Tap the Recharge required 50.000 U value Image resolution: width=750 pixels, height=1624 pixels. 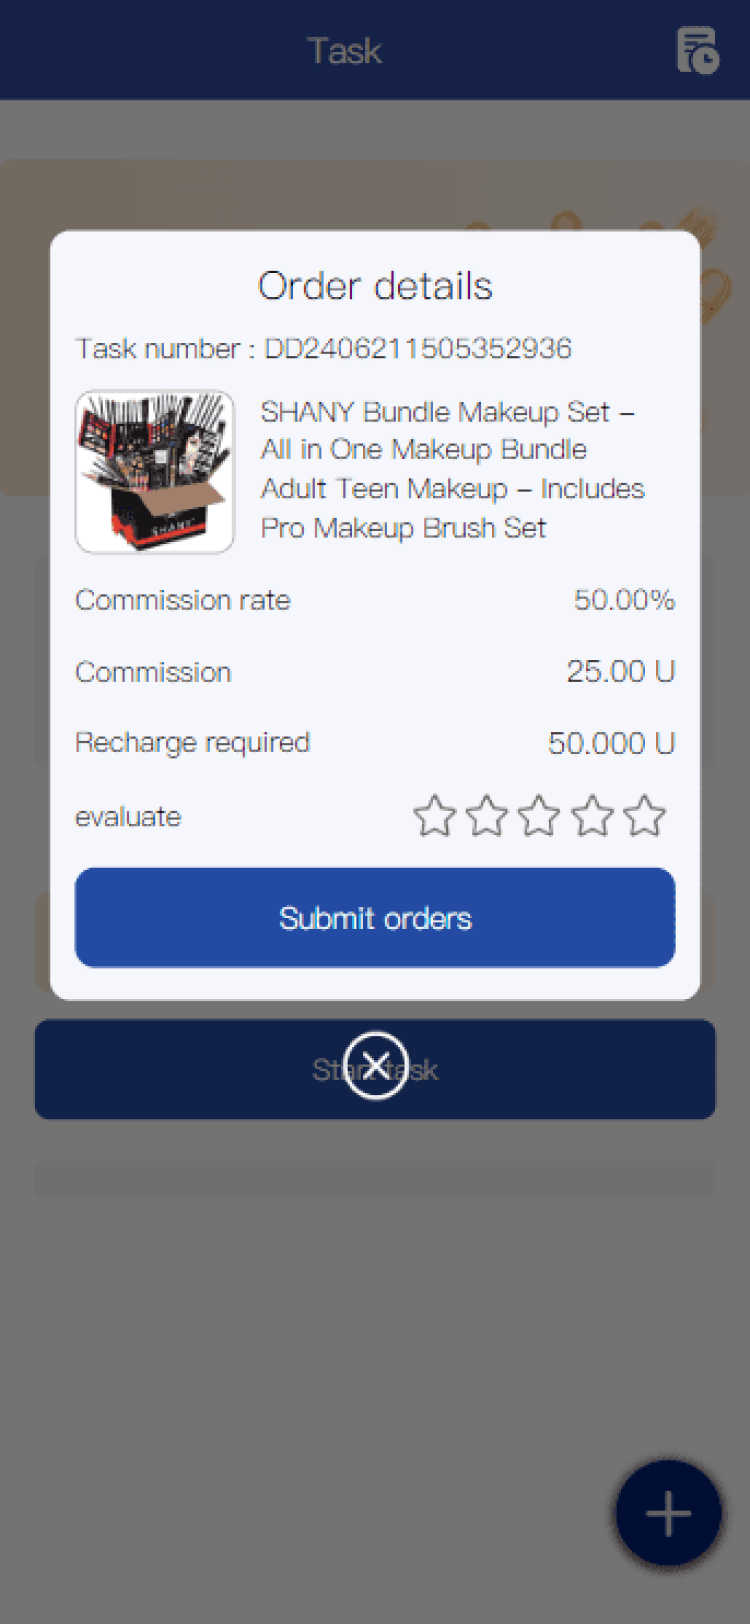(612, 743)
